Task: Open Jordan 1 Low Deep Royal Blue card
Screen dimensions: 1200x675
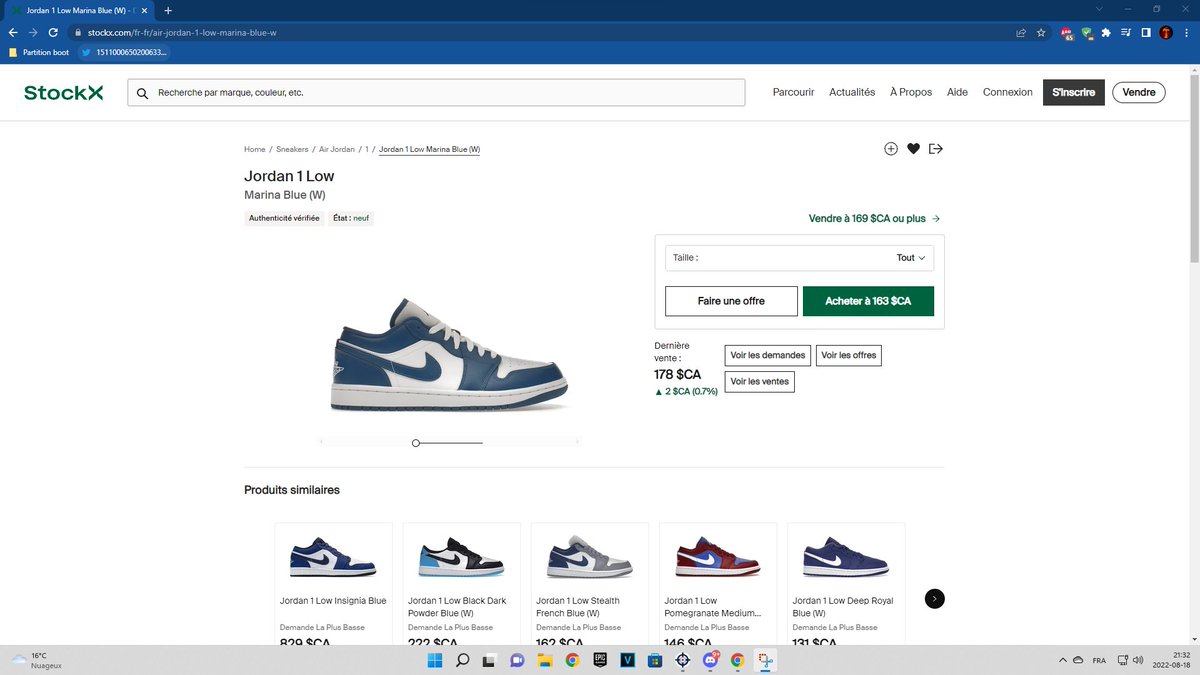Action: 846,583
